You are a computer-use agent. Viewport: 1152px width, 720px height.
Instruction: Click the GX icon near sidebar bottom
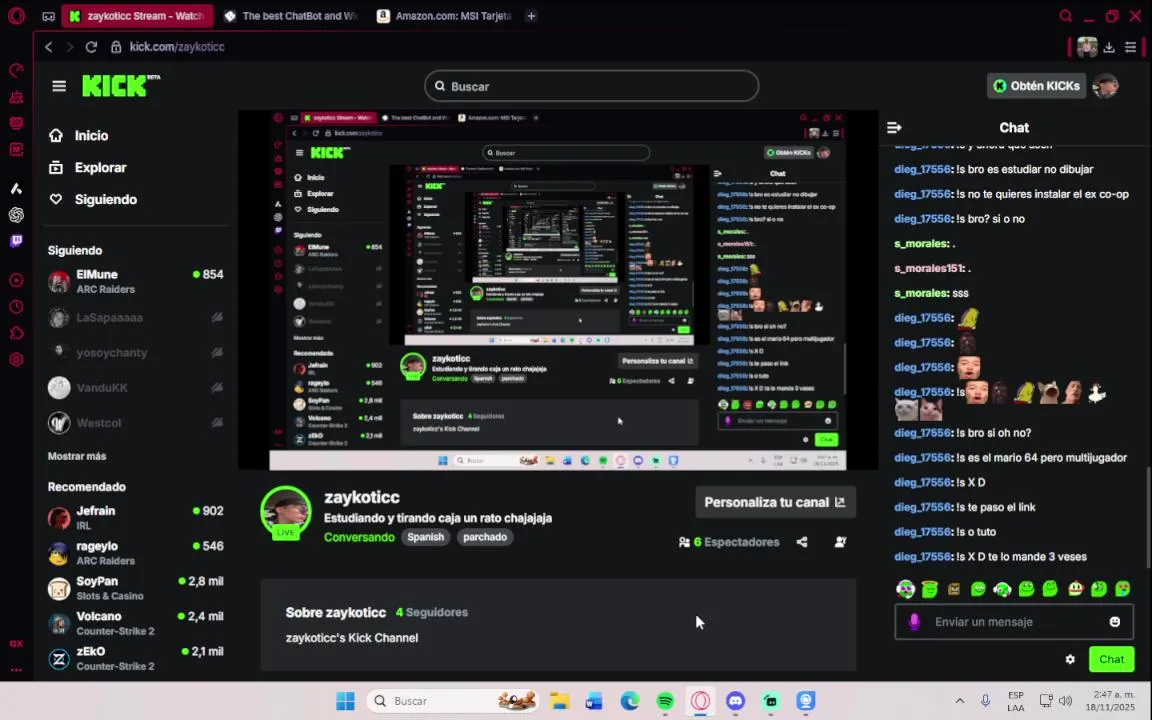pos(16,644)
